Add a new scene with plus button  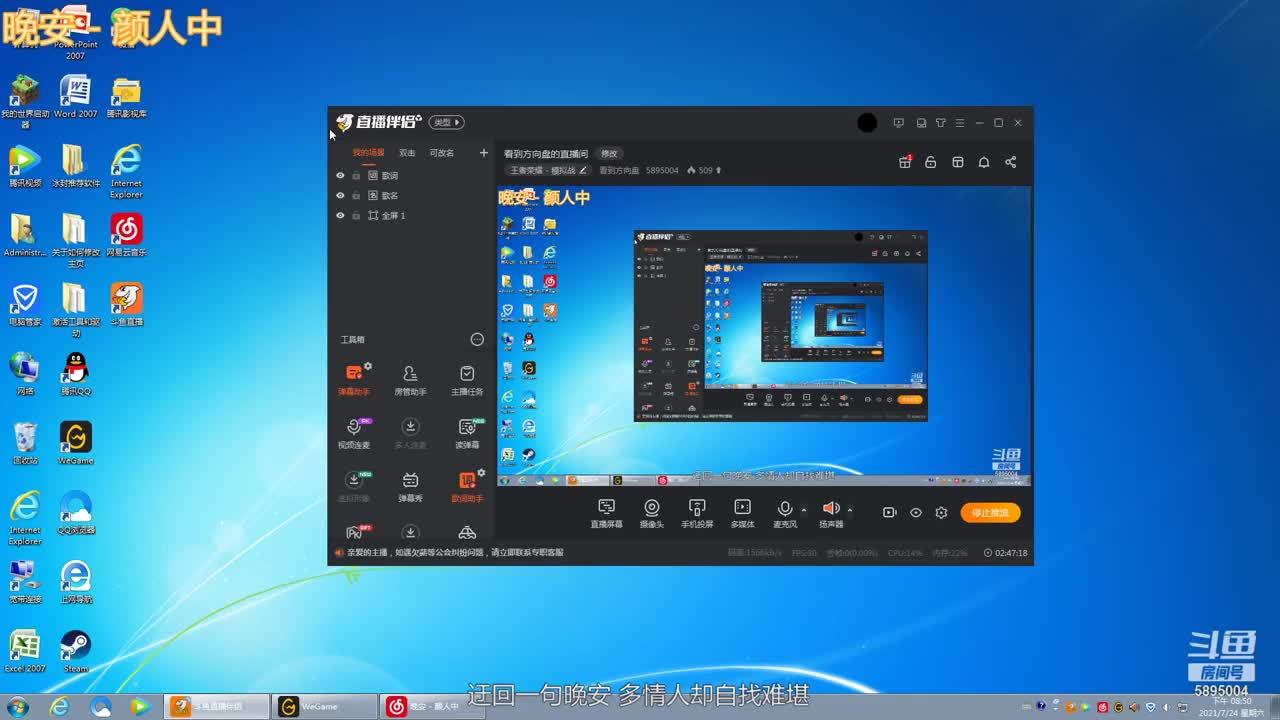tap(484, 153)
